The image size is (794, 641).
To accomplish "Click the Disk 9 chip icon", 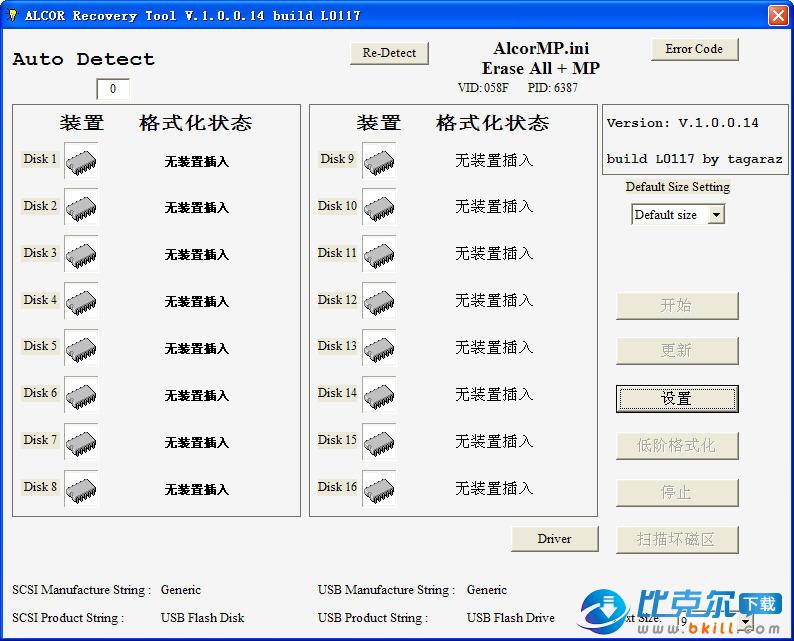I will tap(378, 160).
